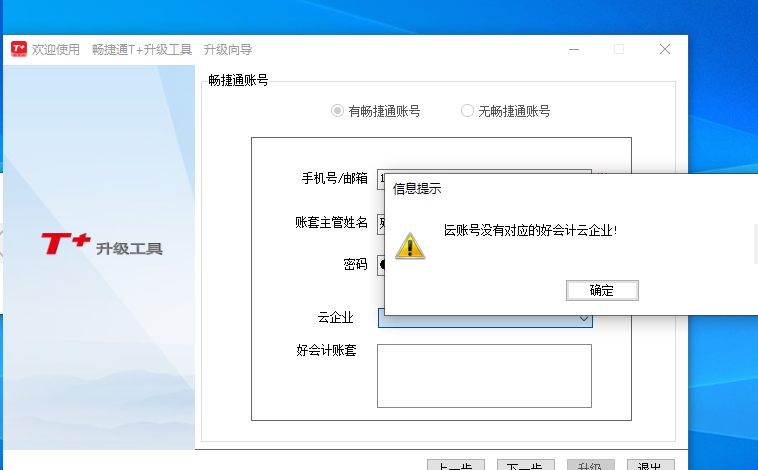Click the 手机号/邮箱 input field
This screenshot has height=470, width=758.
381,179
